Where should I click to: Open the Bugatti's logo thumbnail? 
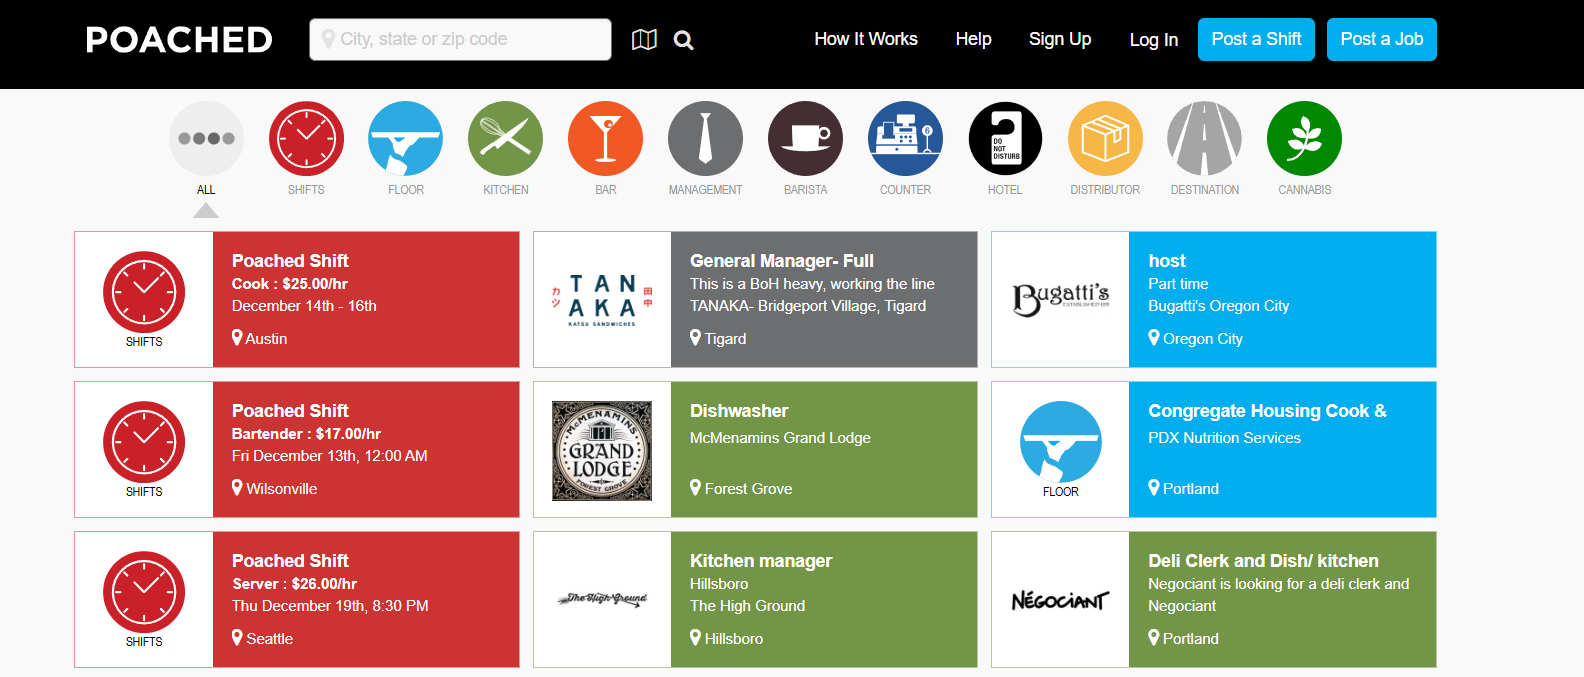click(x=1060, y=299)
